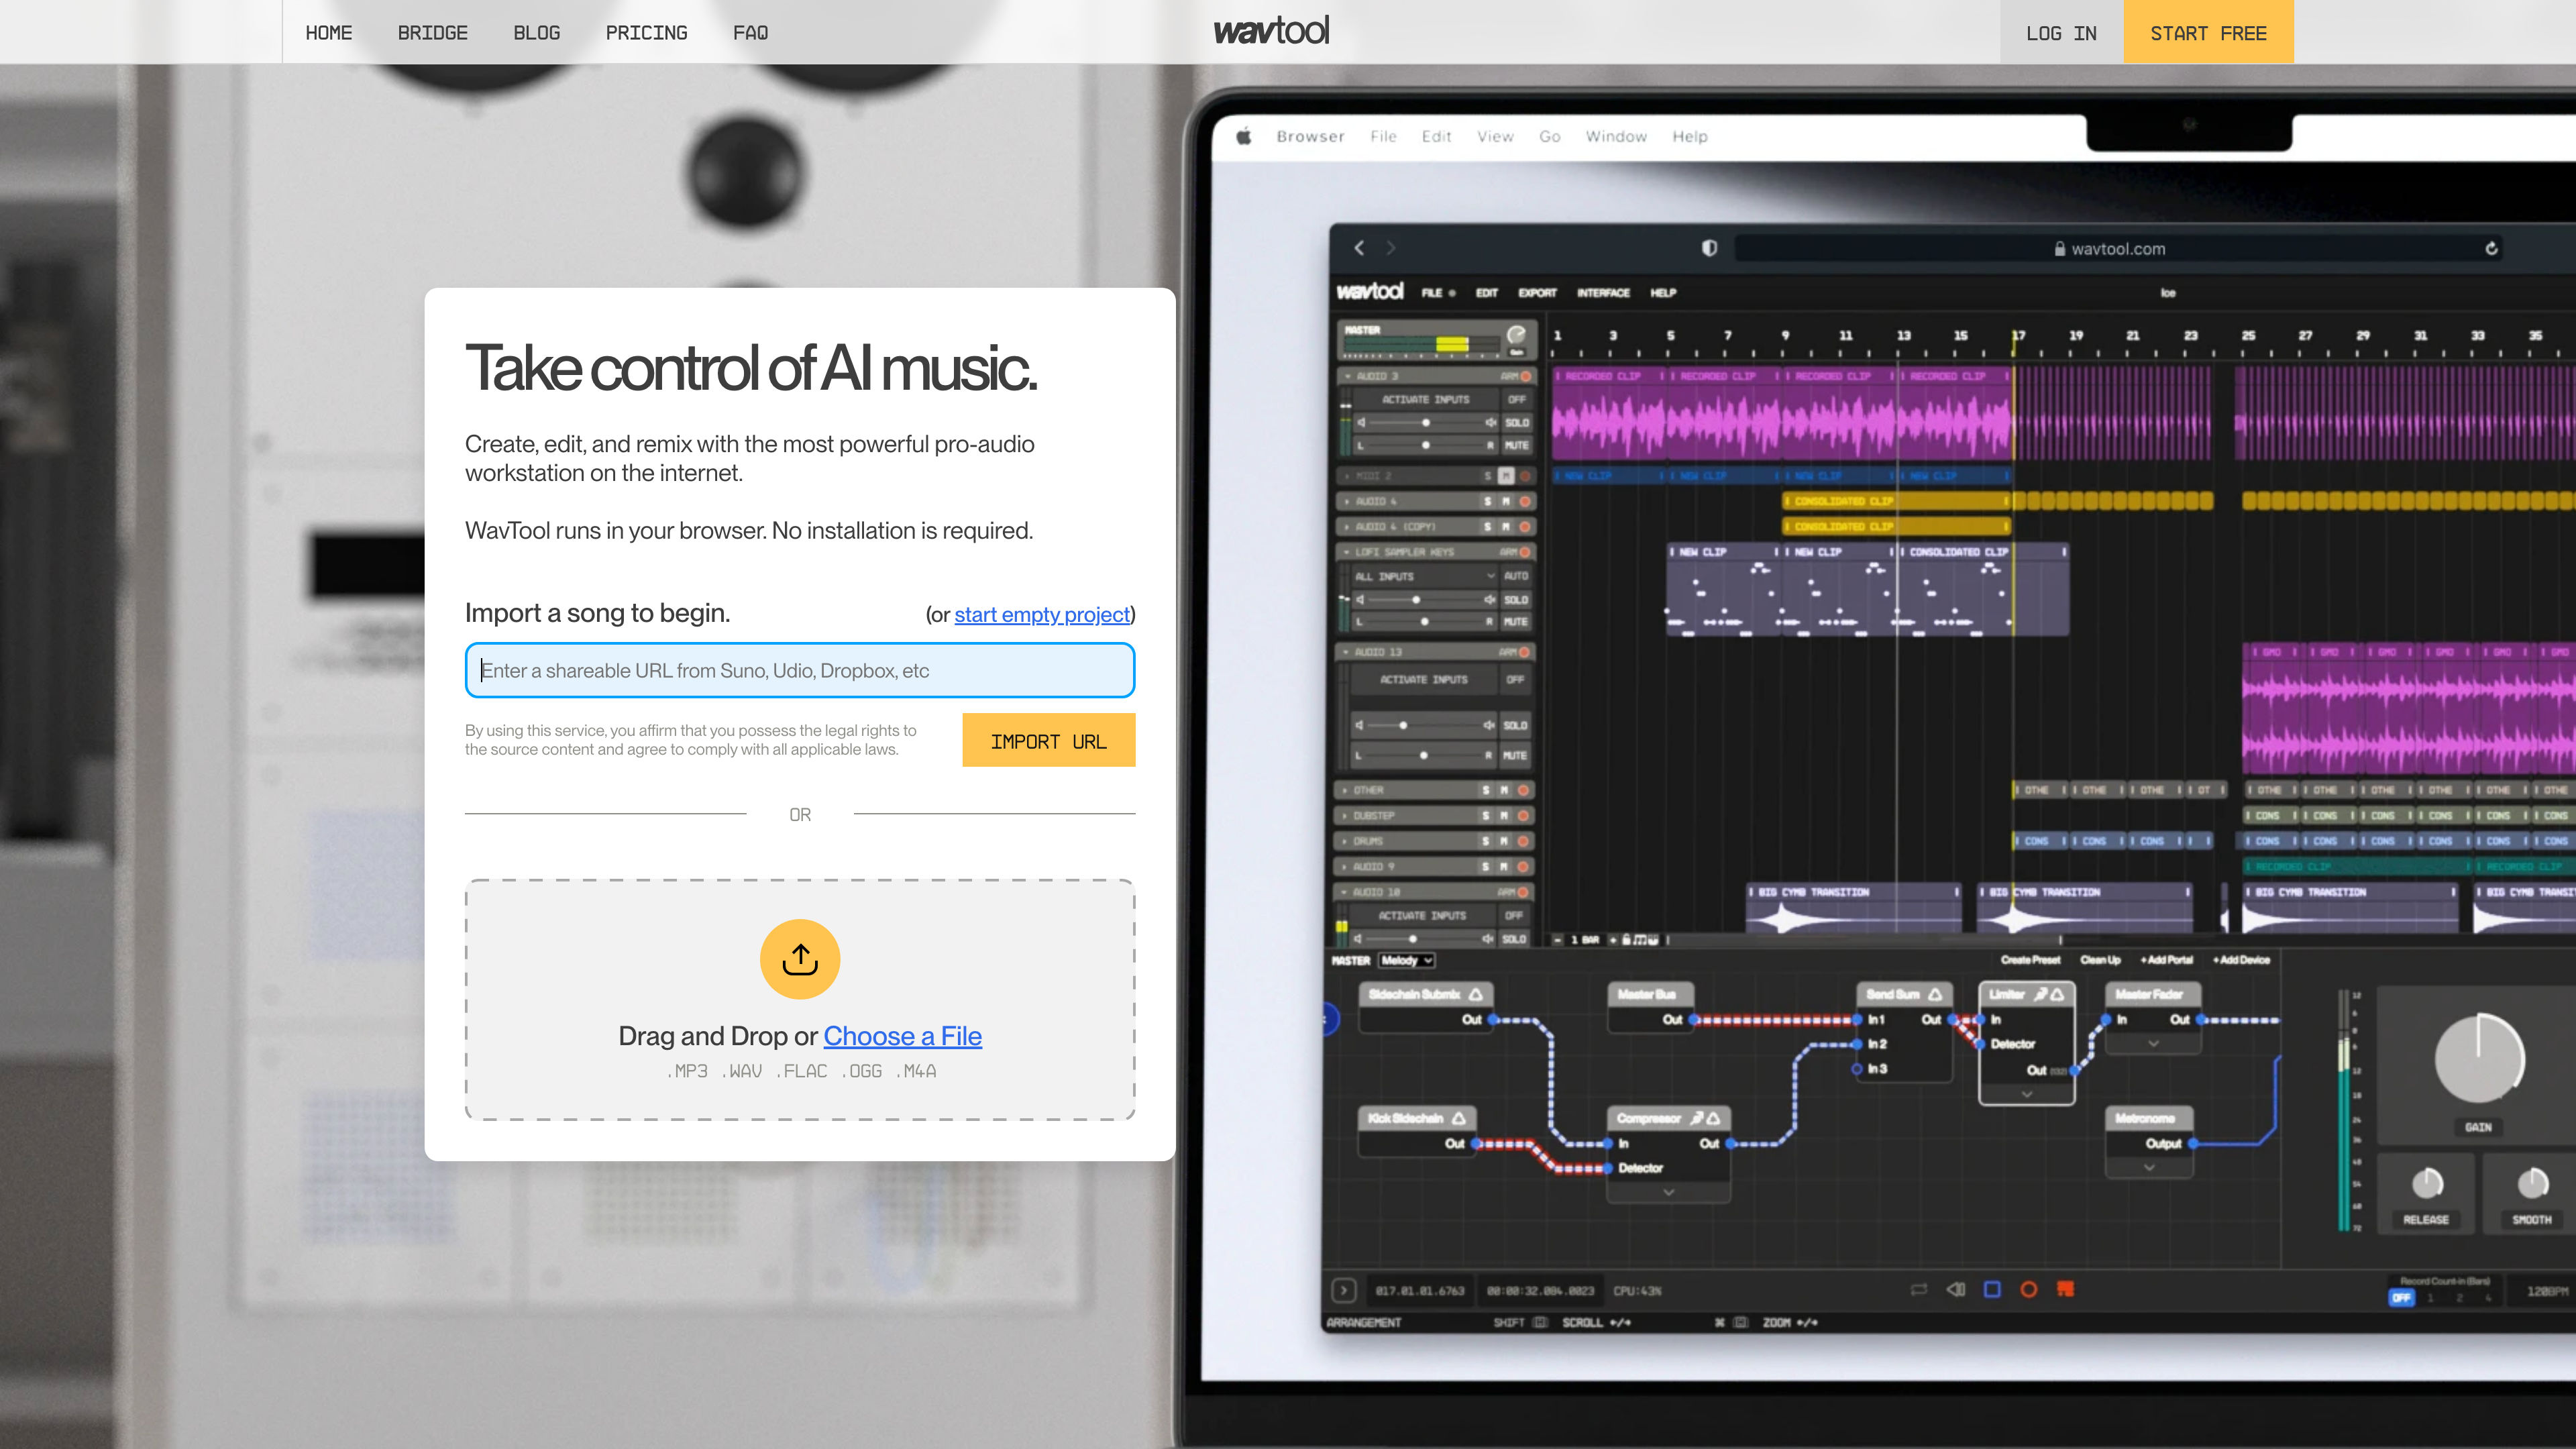
Task: Click the IMPORT URL button
Action: click(1047, 739)
